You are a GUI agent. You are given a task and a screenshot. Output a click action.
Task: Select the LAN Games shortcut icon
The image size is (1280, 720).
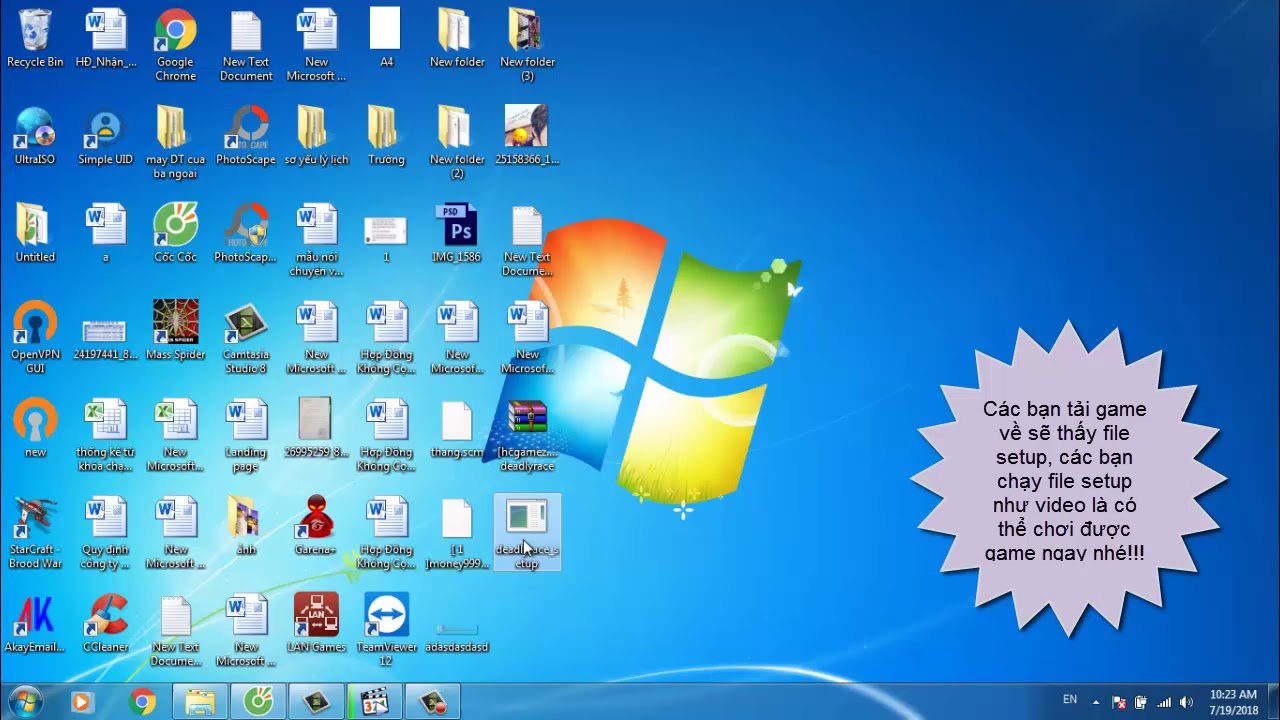point(316,623)
